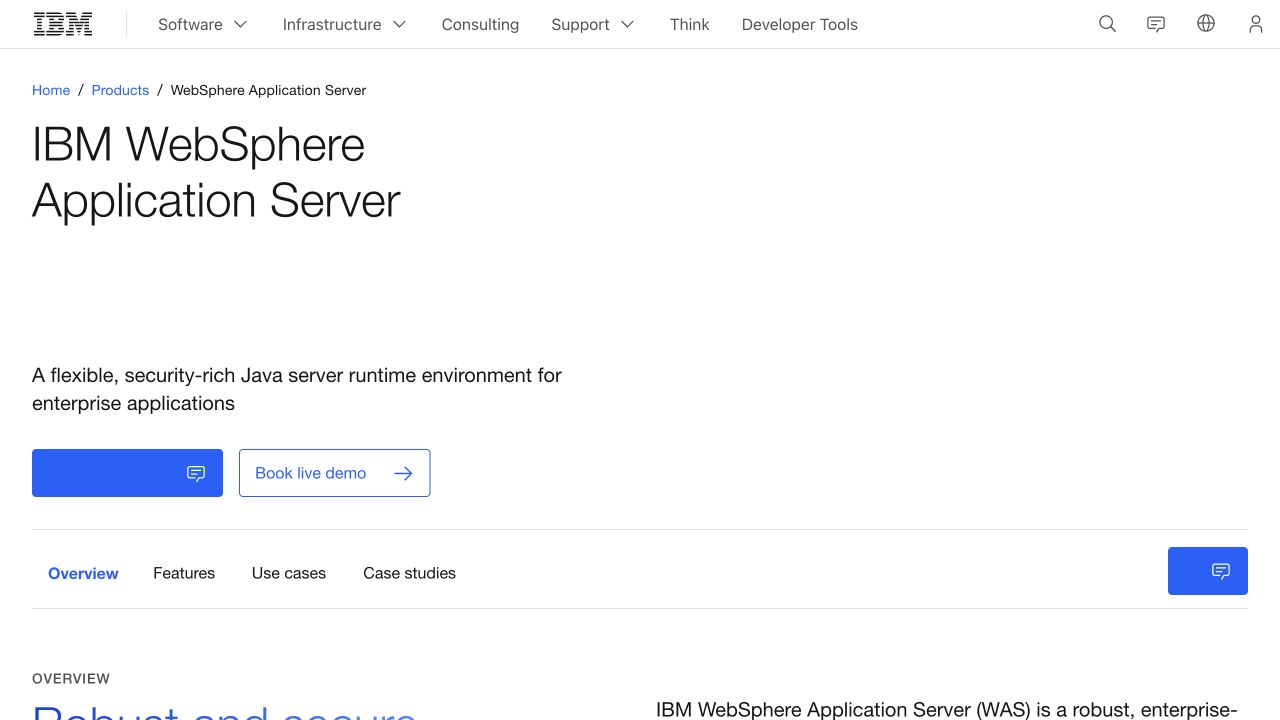Expand the Infrastructure menu

click(345, 24)
